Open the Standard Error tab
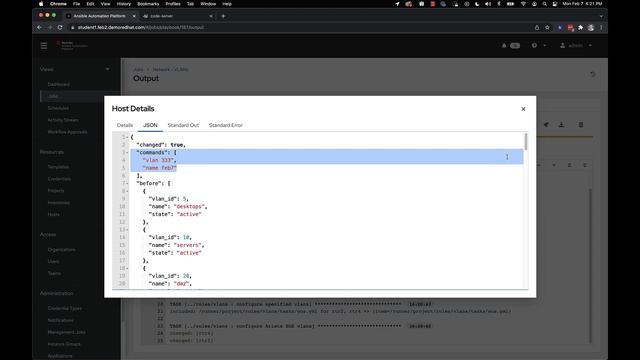Viewport: 640px width, 360px height. [x=226, y=125]
